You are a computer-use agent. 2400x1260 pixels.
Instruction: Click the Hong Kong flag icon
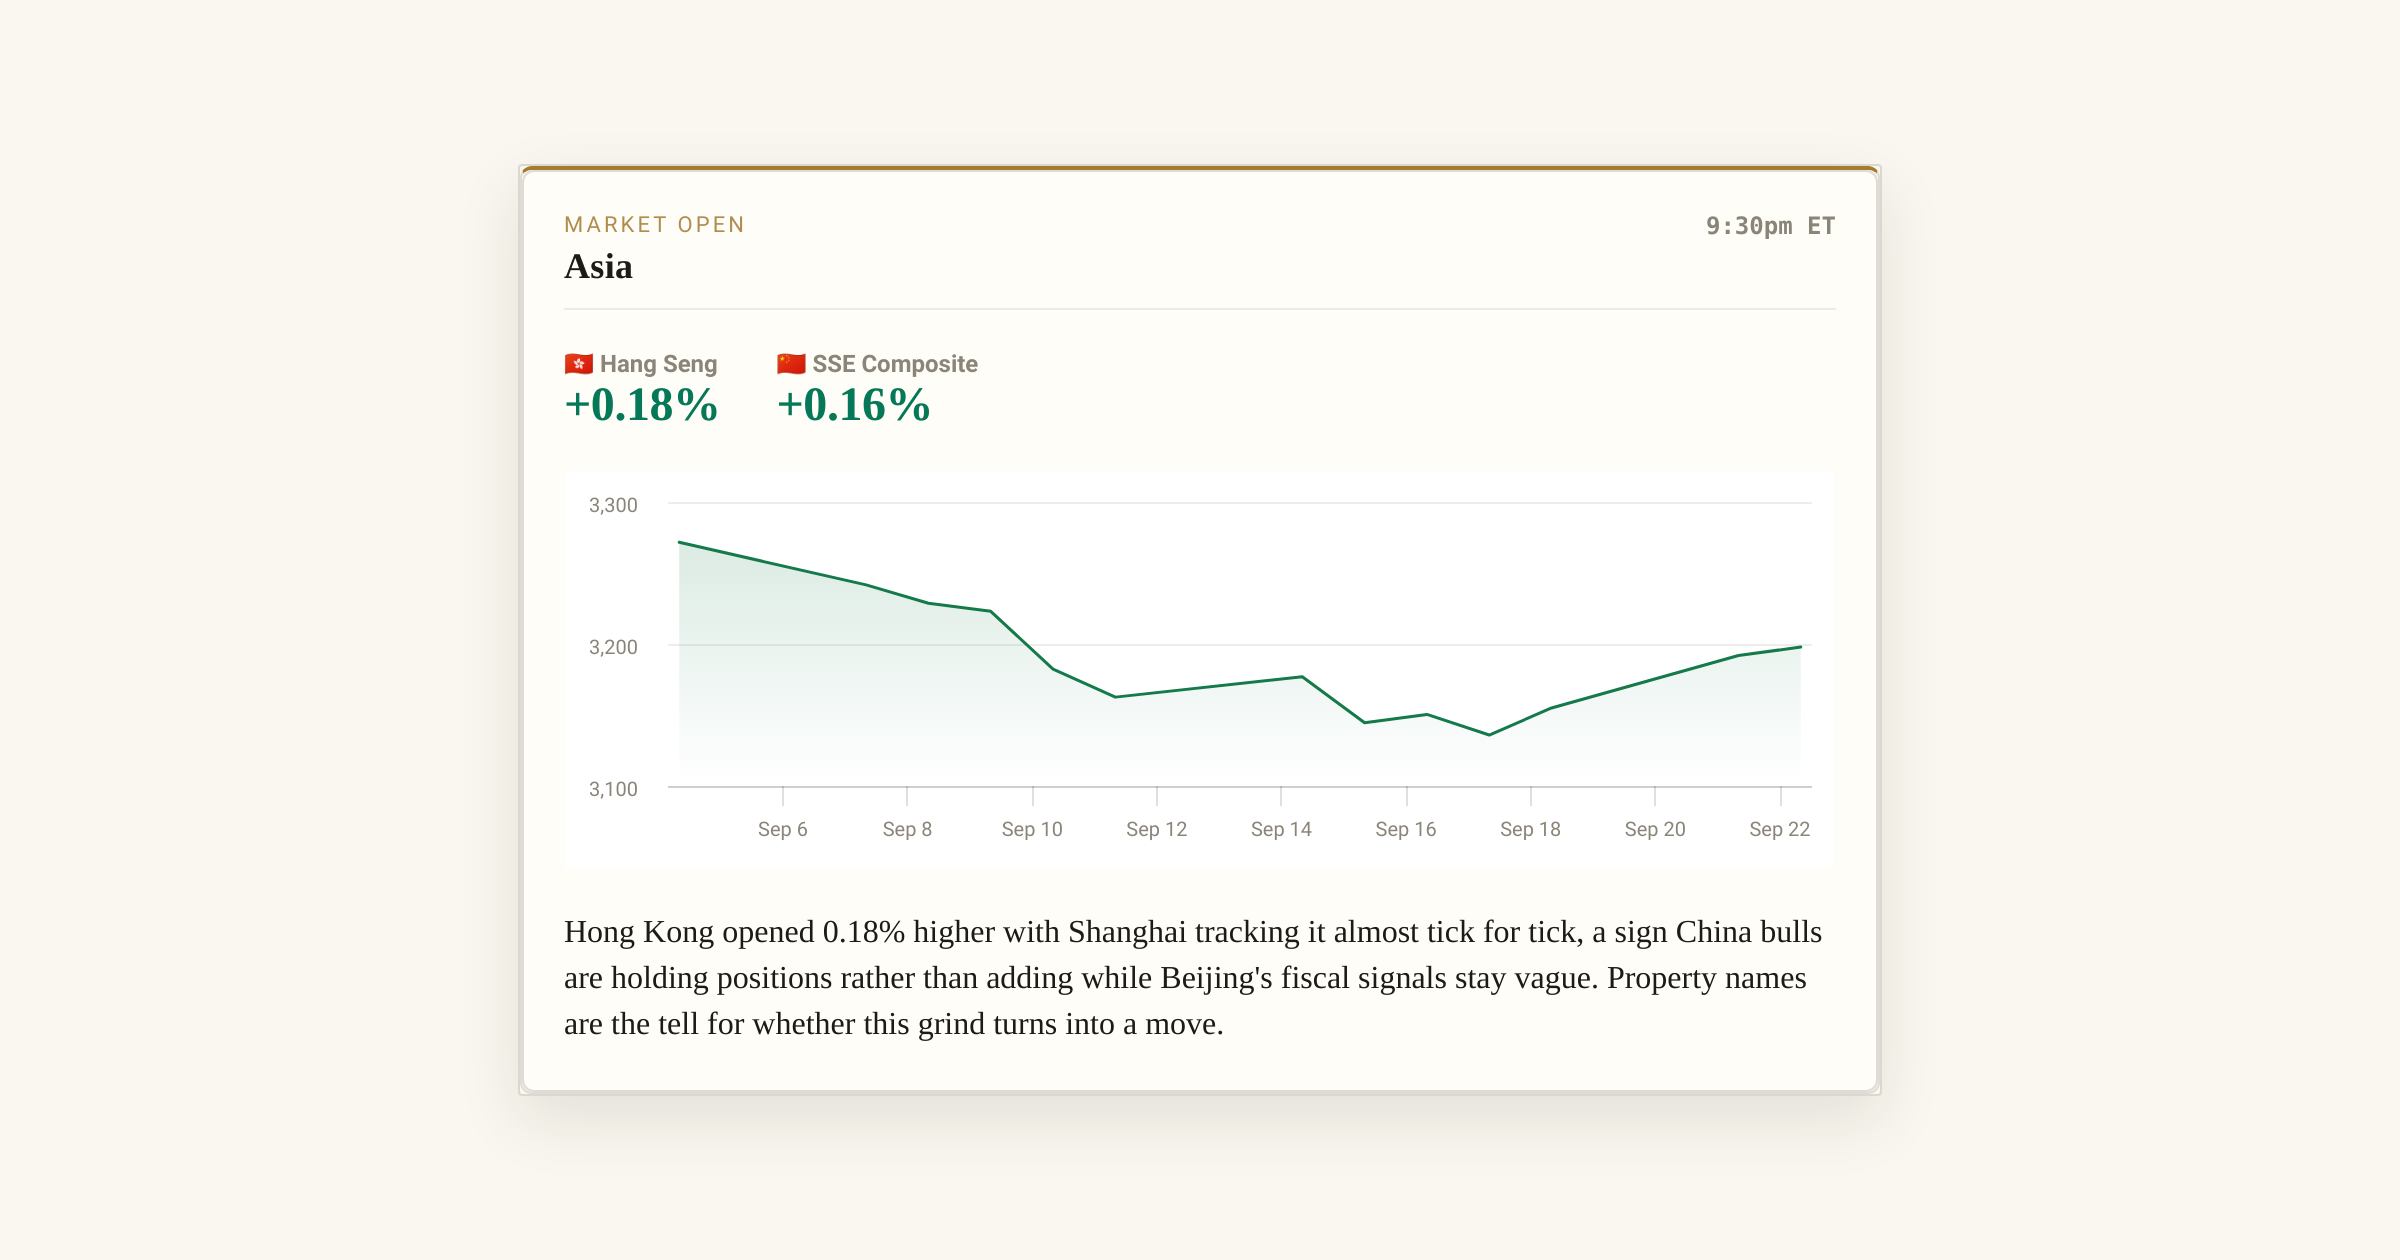tap(578, 364)
